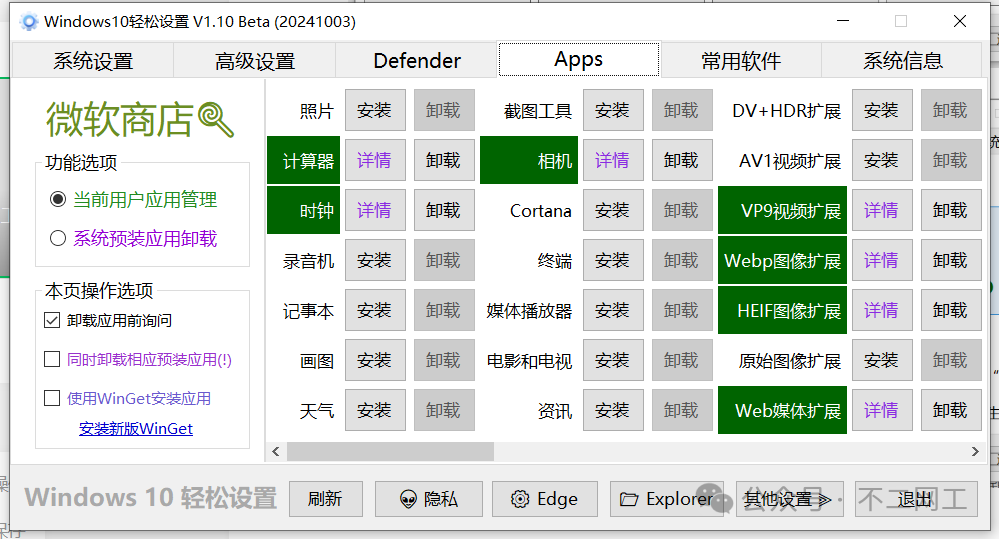Install the 录音机 app
This screenshot has height=539, width=999.
[x=375, y=260]
